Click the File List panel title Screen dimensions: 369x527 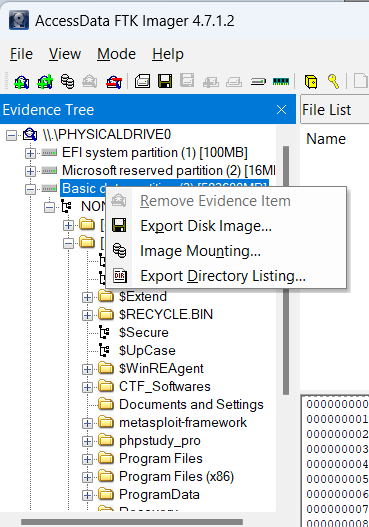tap(326, 110)
